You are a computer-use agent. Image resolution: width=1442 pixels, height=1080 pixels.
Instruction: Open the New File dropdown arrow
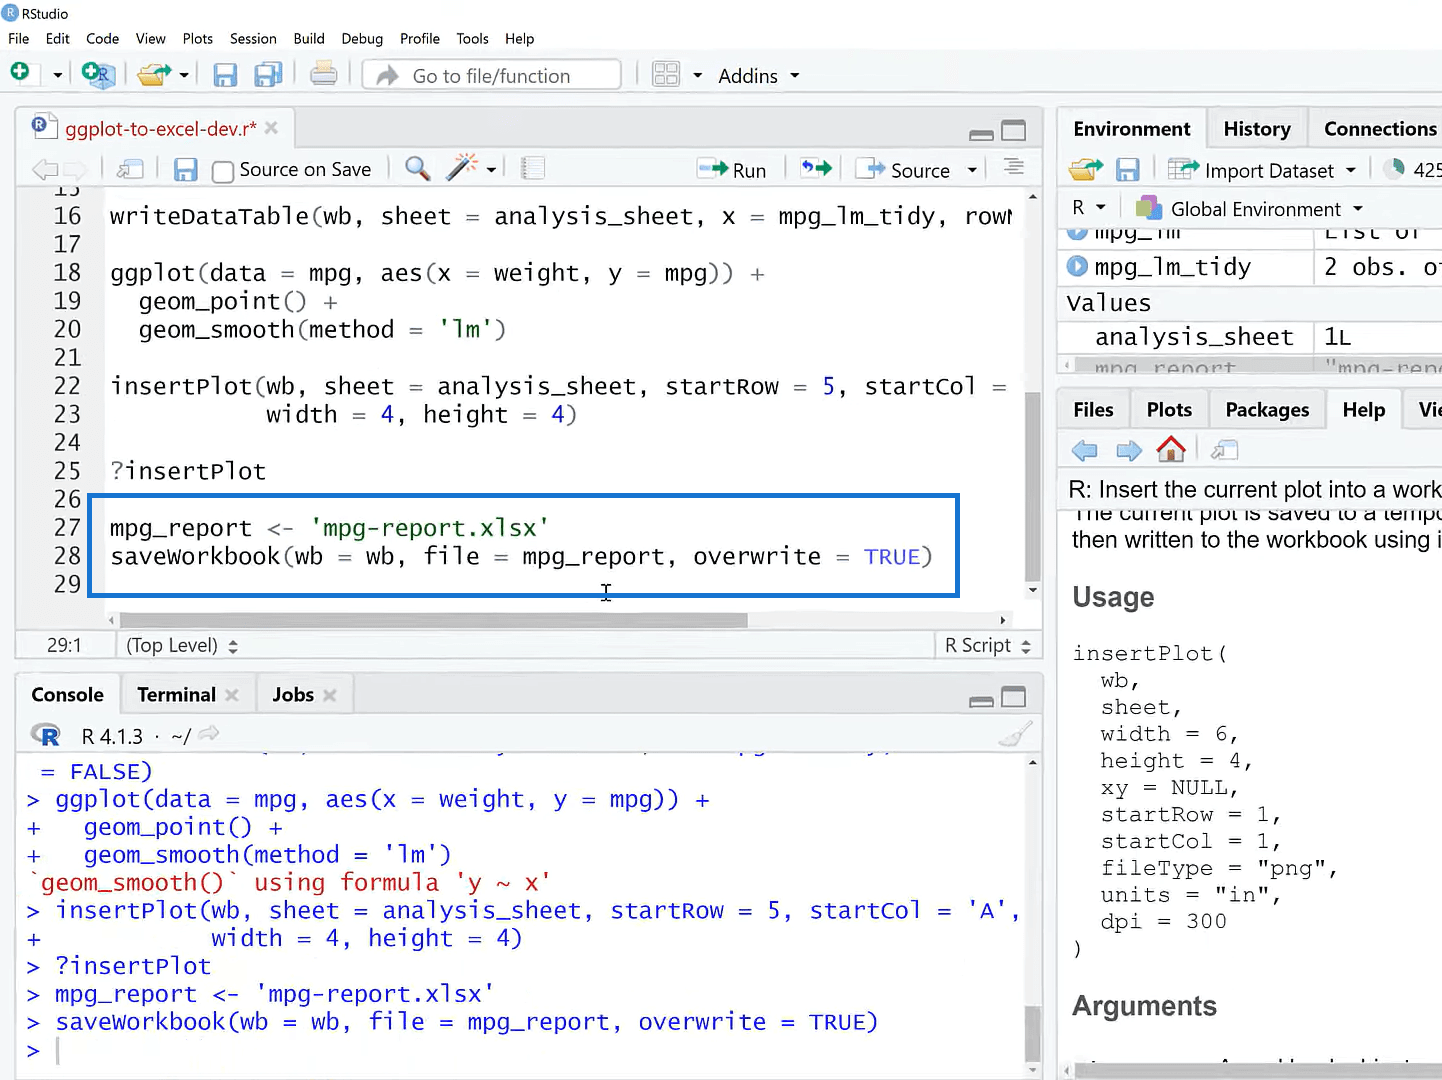point(57,76)
